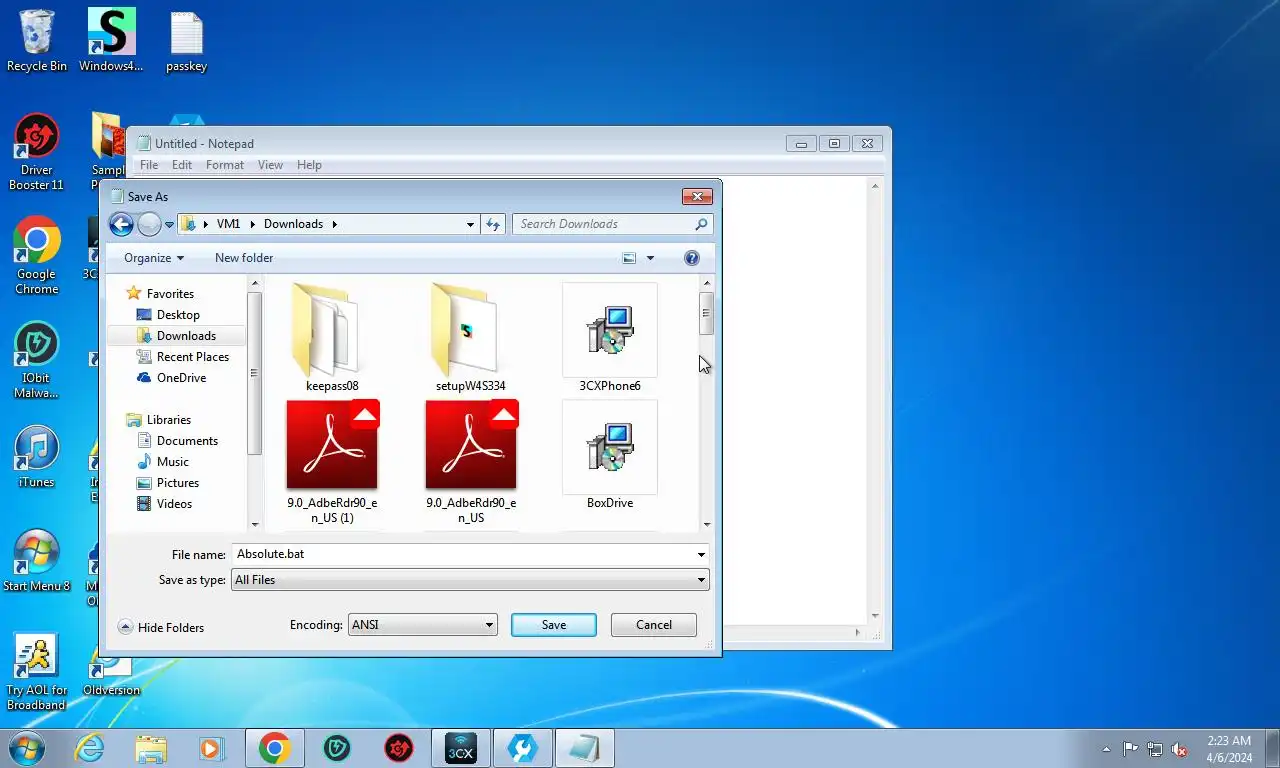The image size is (1280, 768).
Task: Open the view options dropdown arrow
Action: pos(650,258)
